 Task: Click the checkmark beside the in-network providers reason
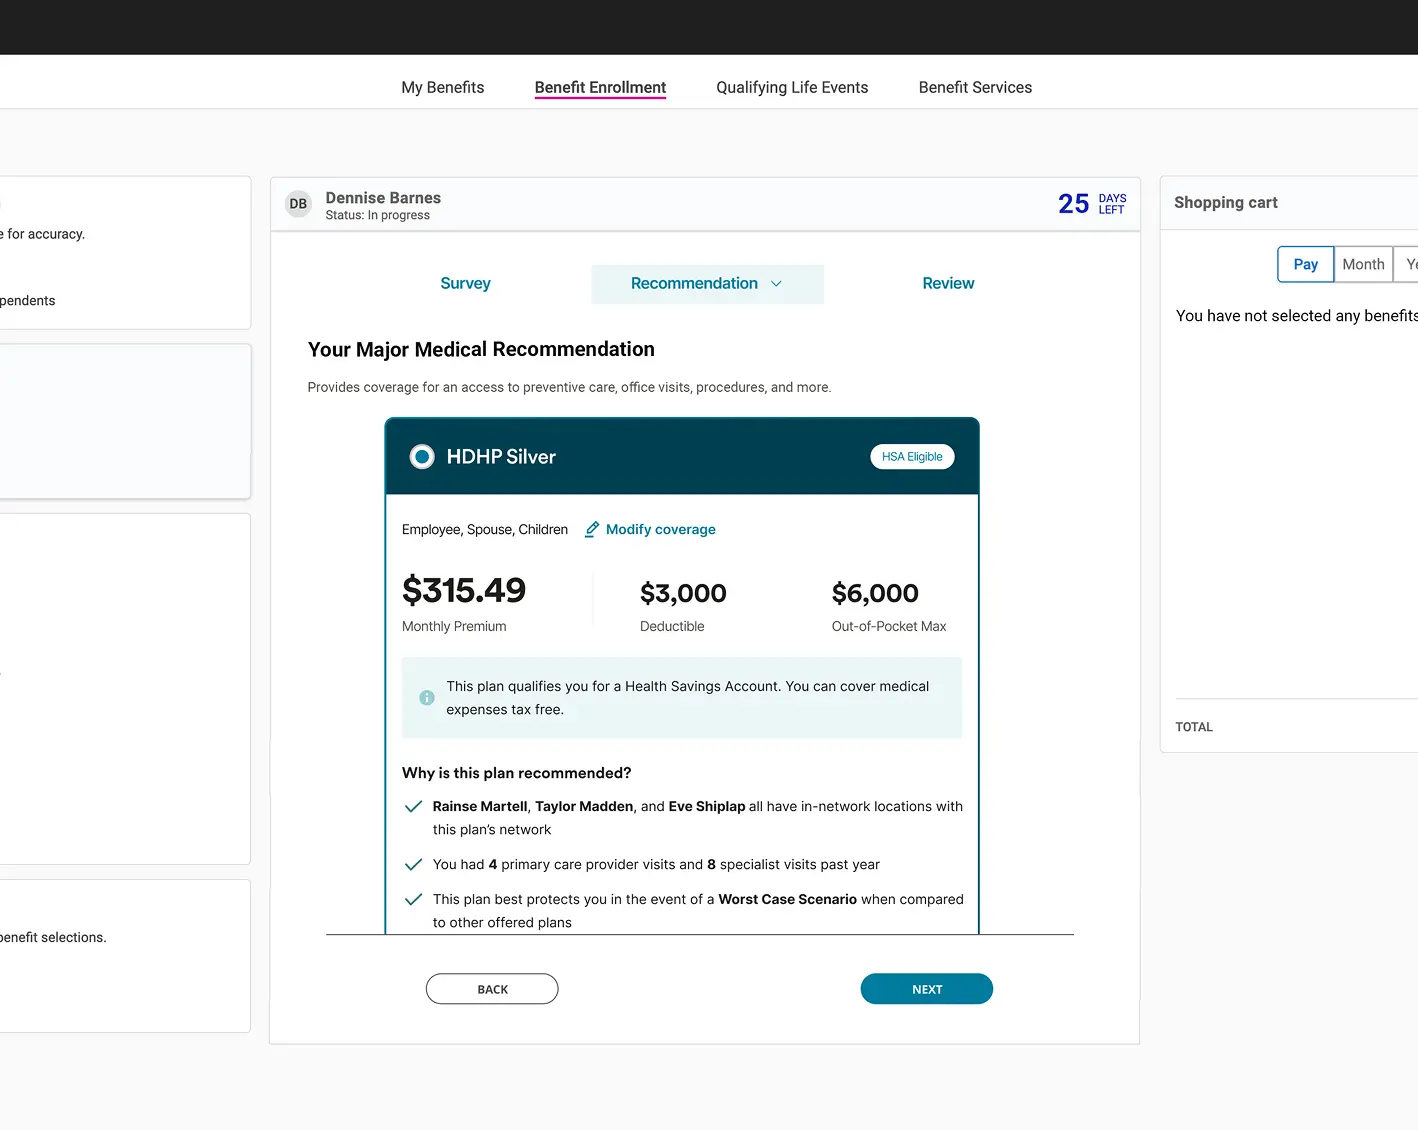(x=413, y=806)
